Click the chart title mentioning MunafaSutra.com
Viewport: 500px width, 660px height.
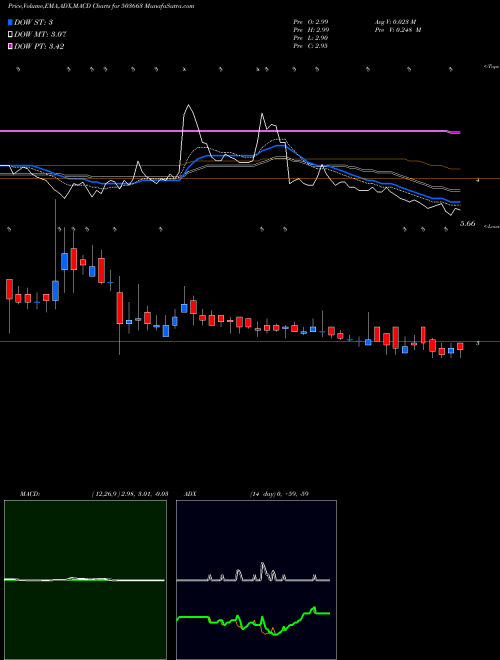101,7
